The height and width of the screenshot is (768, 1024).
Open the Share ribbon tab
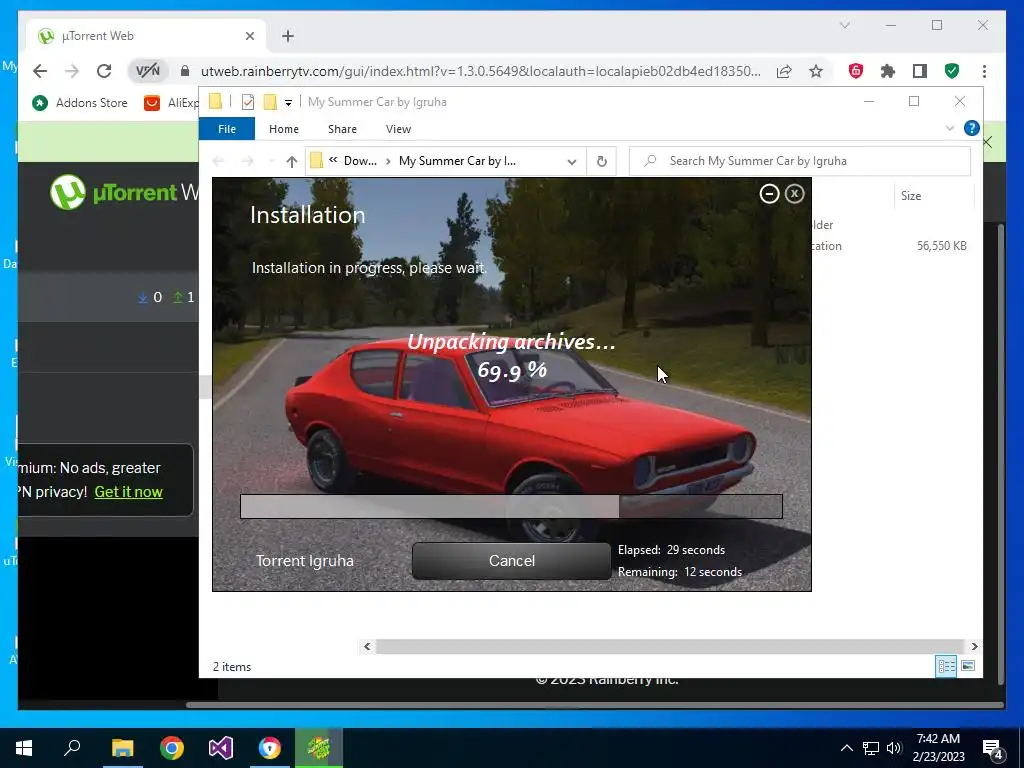click(342, 129)
